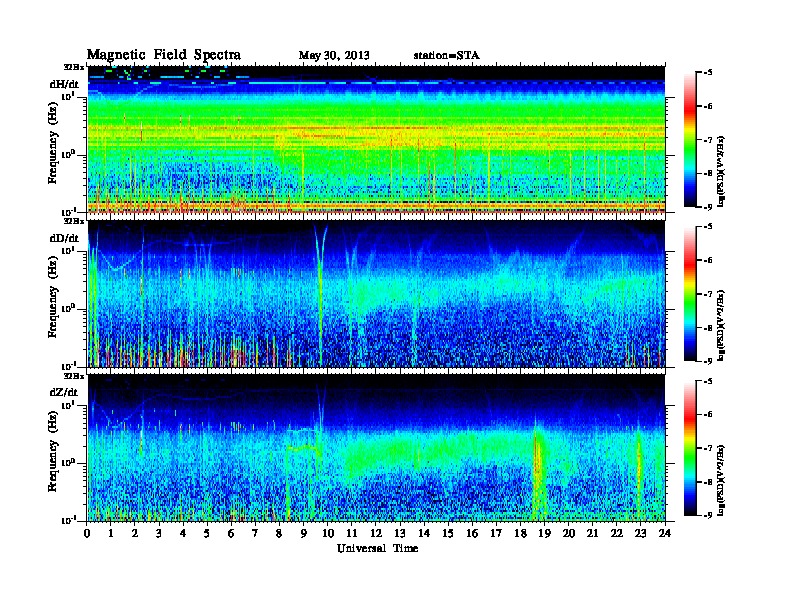Click hour tick label 15 on time axis
792x612 pixels.
(x=448, y=533)
